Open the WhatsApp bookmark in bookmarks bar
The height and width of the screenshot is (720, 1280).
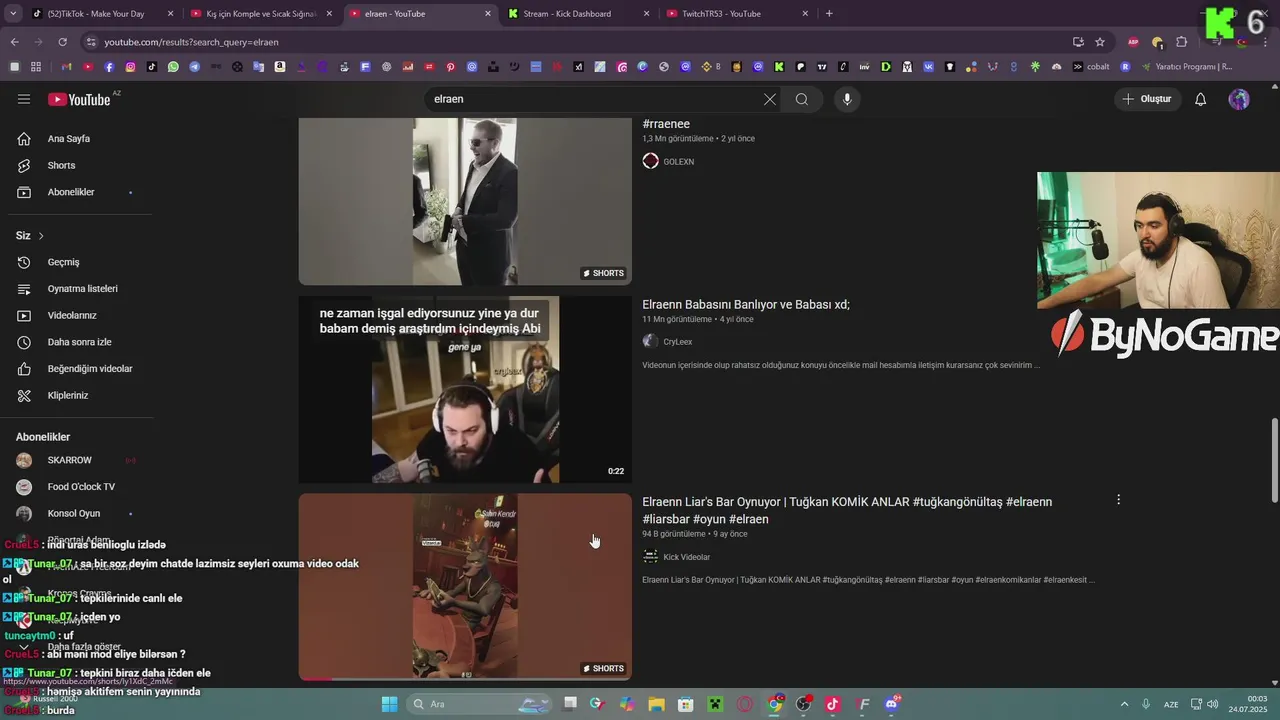[173, 67]
